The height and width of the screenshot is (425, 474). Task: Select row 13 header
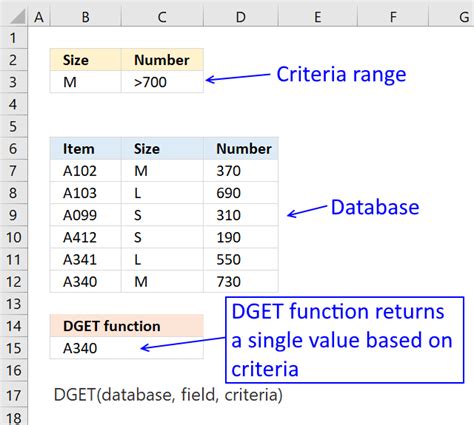click(13, 304)
